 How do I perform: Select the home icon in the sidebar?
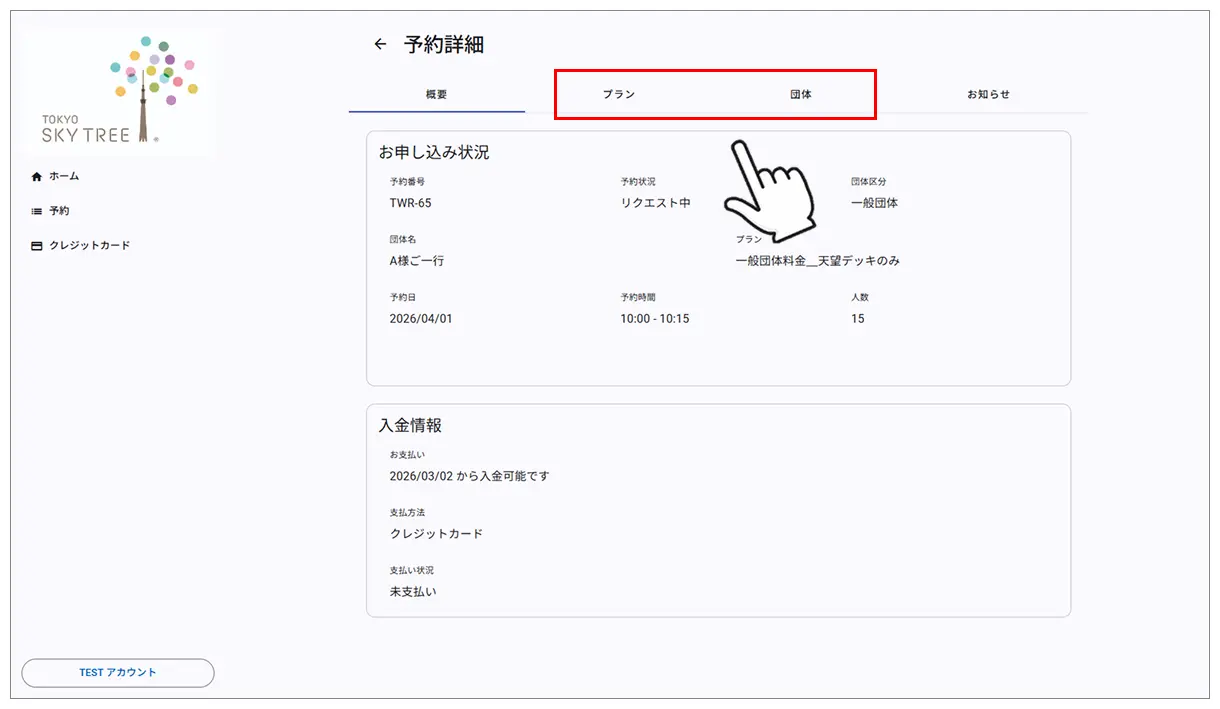click(35, 176)
